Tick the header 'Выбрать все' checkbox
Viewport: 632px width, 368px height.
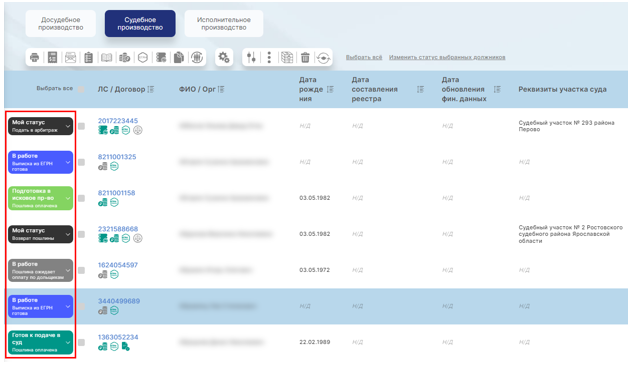point(81,89)
